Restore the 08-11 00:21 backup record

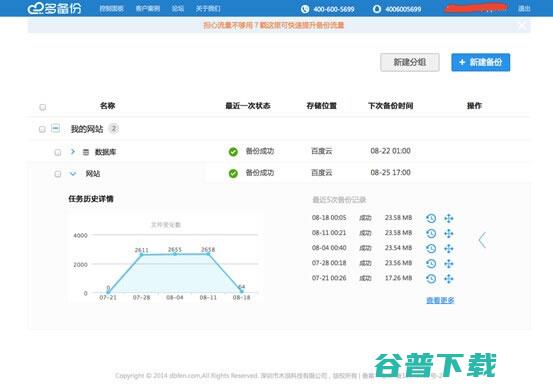point(431,233)
